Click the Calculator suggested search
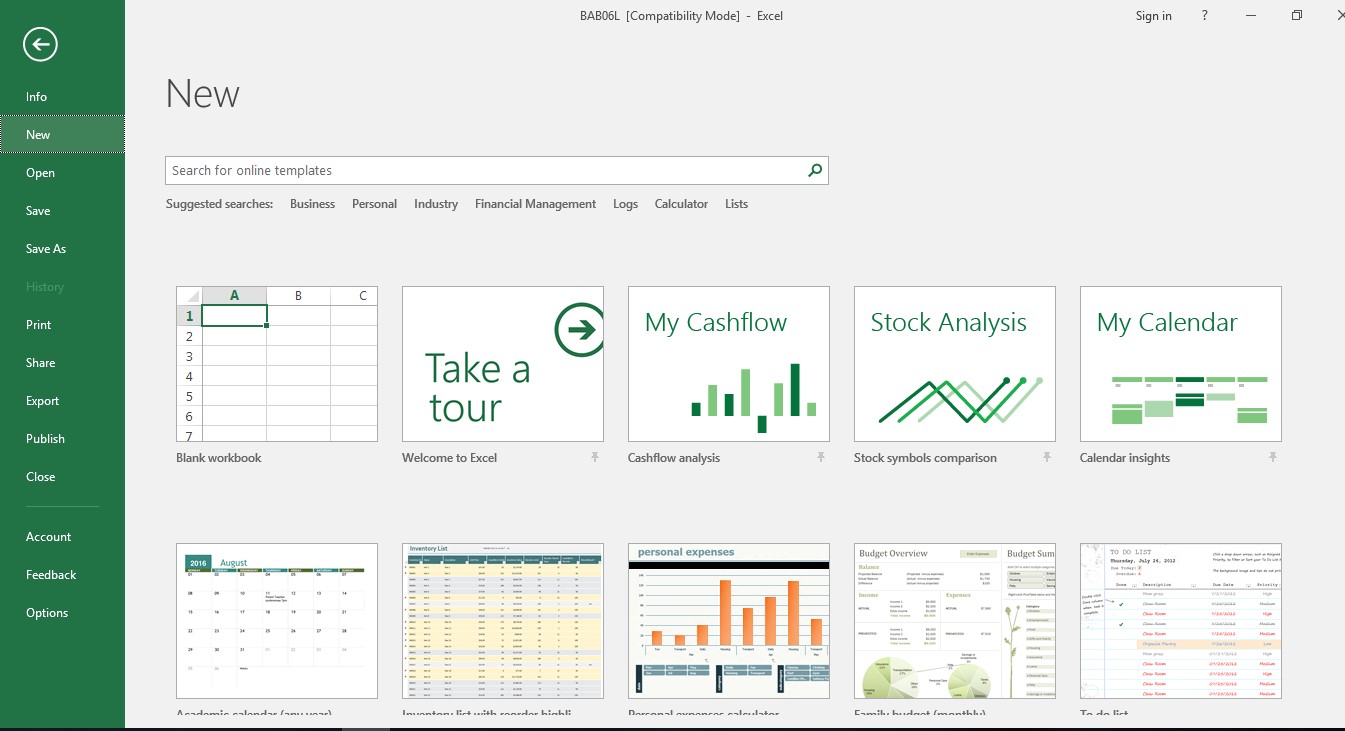 tap(681, 204)
